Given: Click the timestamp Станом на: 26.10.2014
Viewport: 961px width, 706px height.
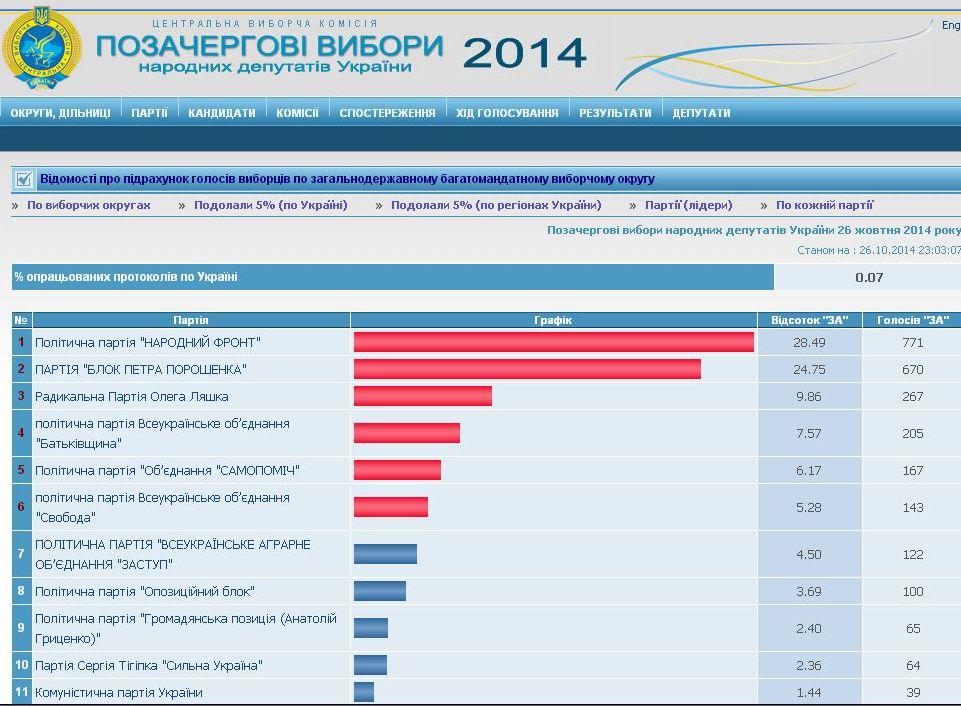Looking at the screenshot, I should 879,250.
